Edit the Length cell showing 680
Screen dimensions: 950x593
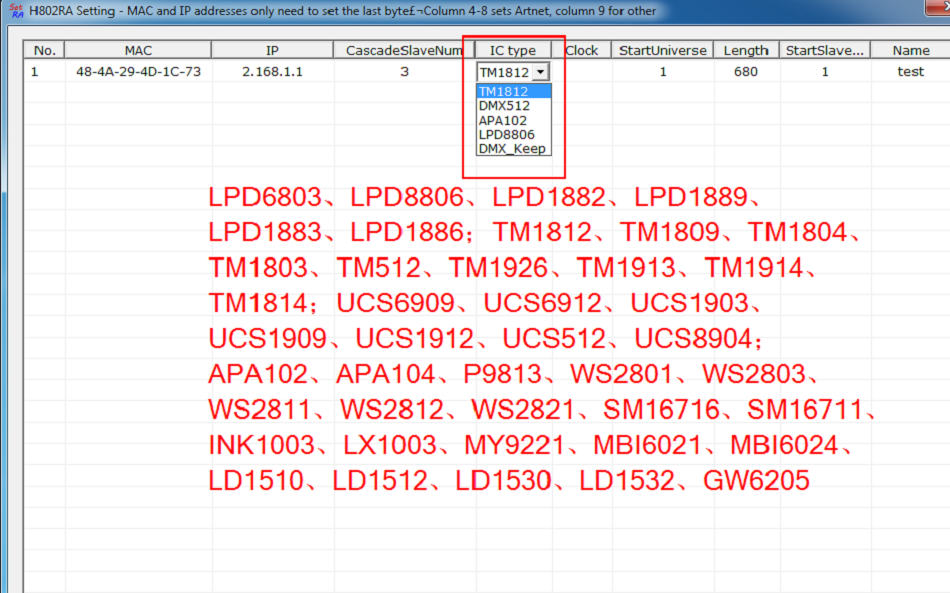(x=746, y=71)
